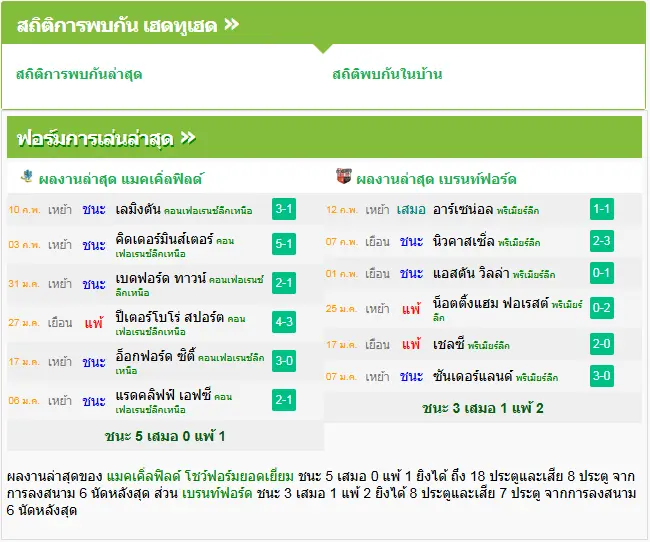Click the เสมอ result in อาร์เซน่อล row
This screenshot has height=542, width=650.
coord(411,210)
